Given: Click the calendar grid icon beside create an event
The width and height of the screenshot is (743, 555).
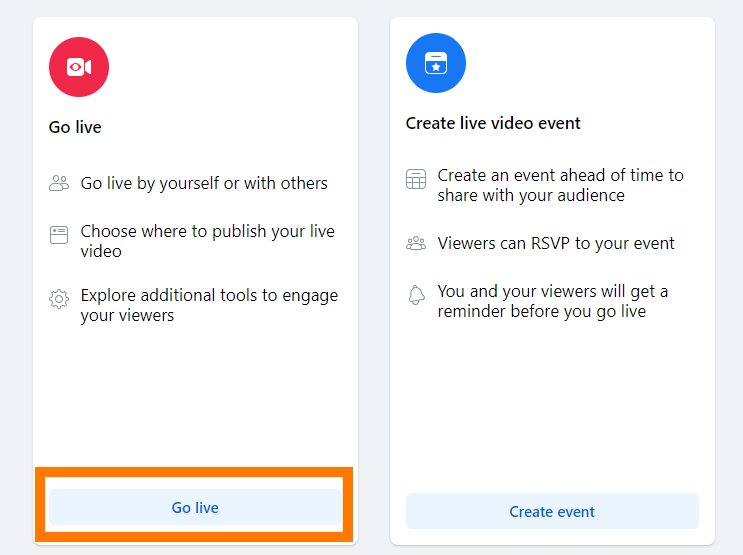Looking at the screenshot, I should pyautogui.click(x=416, y=180).
